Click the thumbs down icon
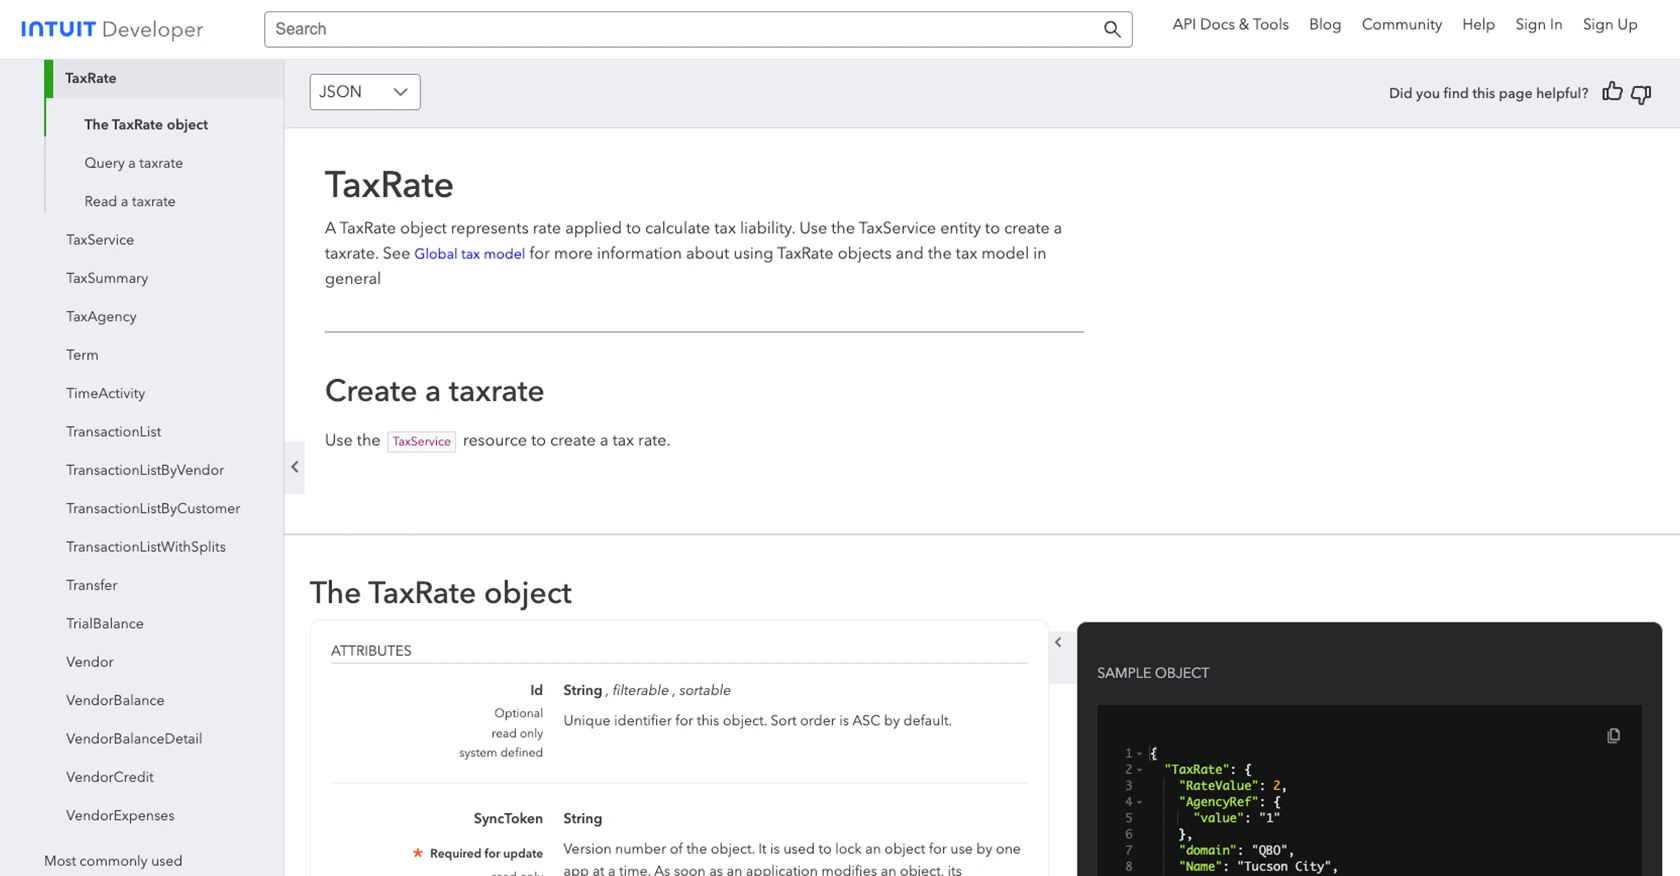Image resolution: width=1680 pixels, height=876 pixels. (x=1641, y=94)
